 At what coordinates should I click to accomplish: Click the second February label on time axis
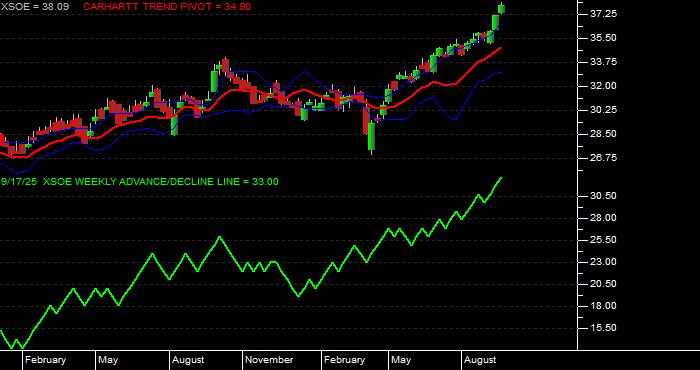click(345, 360)
